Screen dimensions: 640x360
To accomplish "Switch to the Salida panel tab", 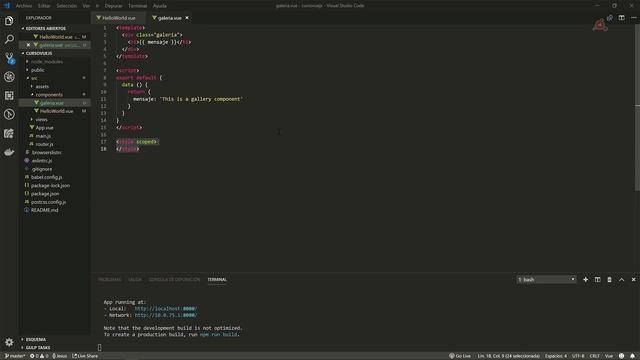I will coord(135,280).
